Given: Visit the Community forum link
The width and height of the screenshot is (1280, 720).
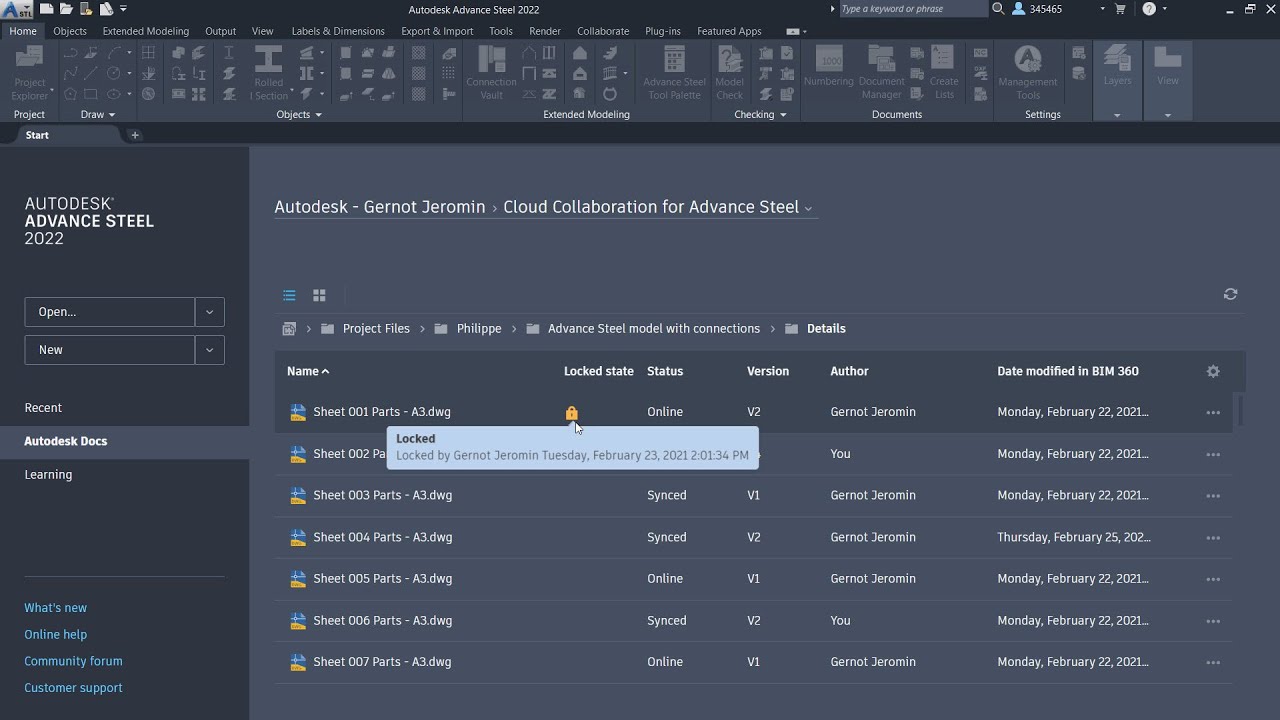Looking at the screenshot, I should [x=73, y=662].
